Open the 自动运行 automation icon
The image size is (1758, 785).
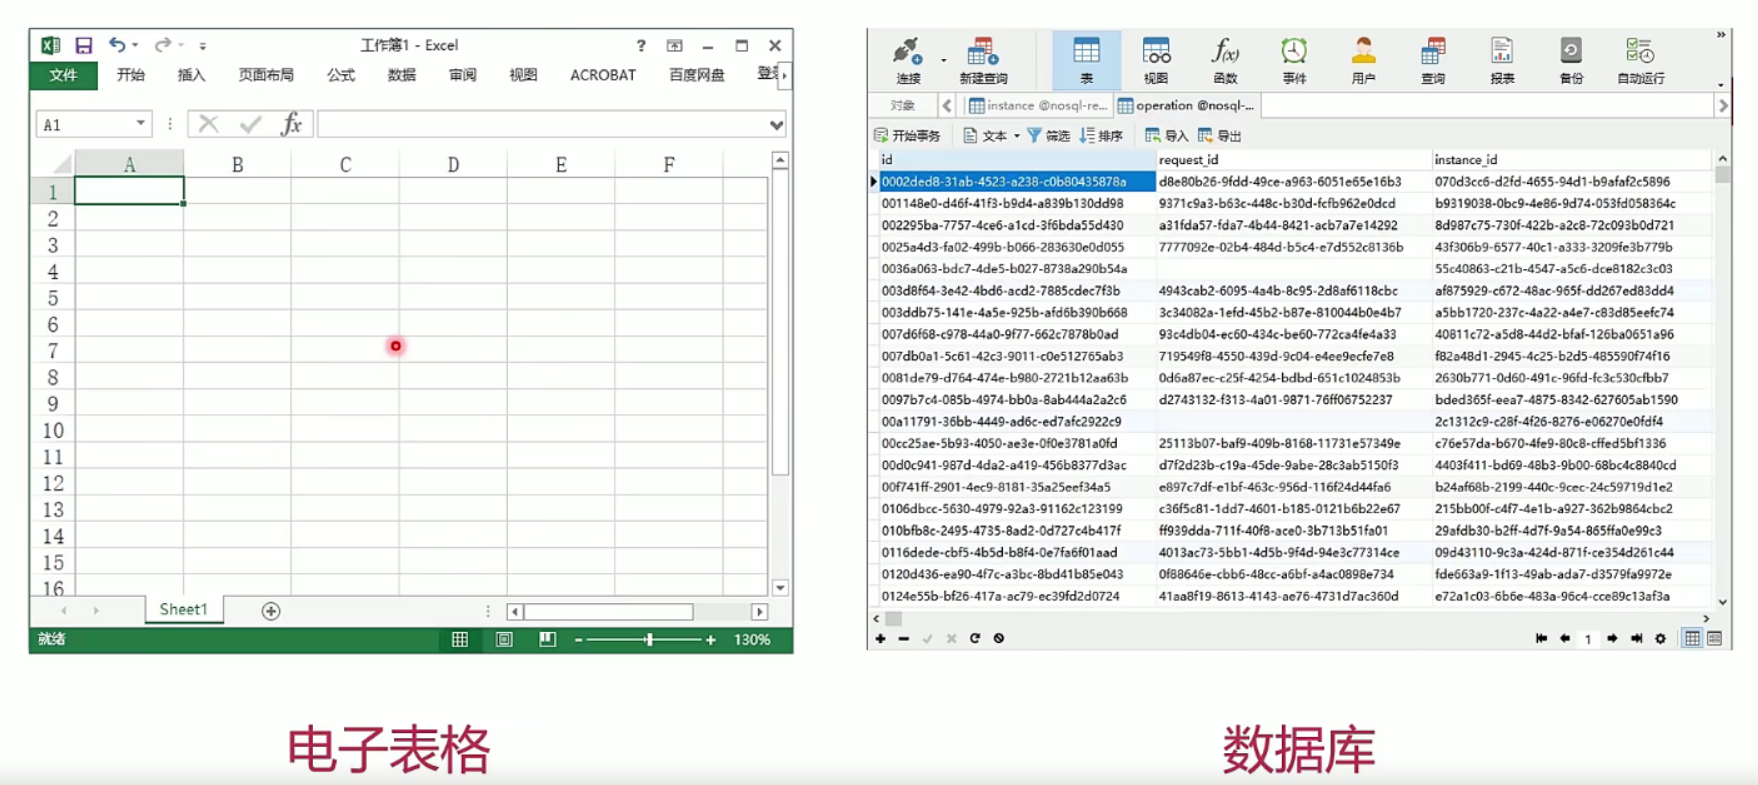click(1640, 59)
